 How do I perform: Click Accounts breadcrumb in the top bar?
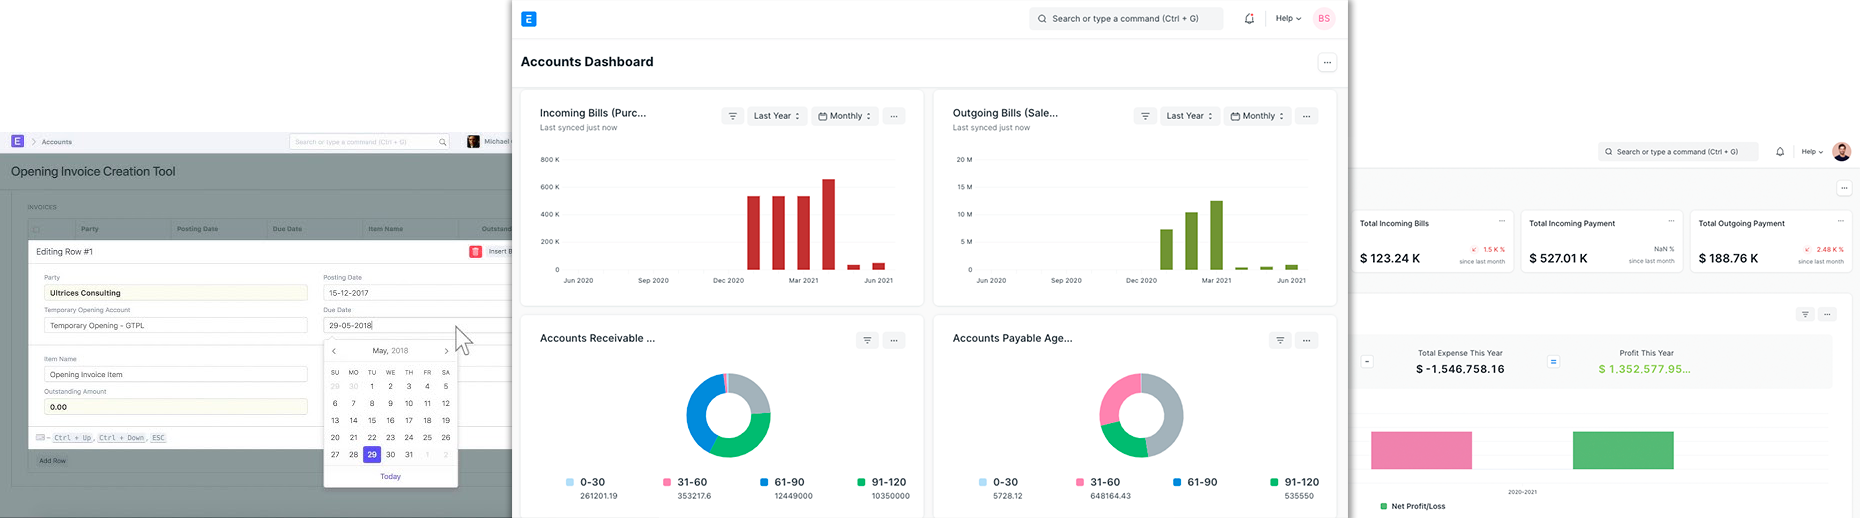57,142
